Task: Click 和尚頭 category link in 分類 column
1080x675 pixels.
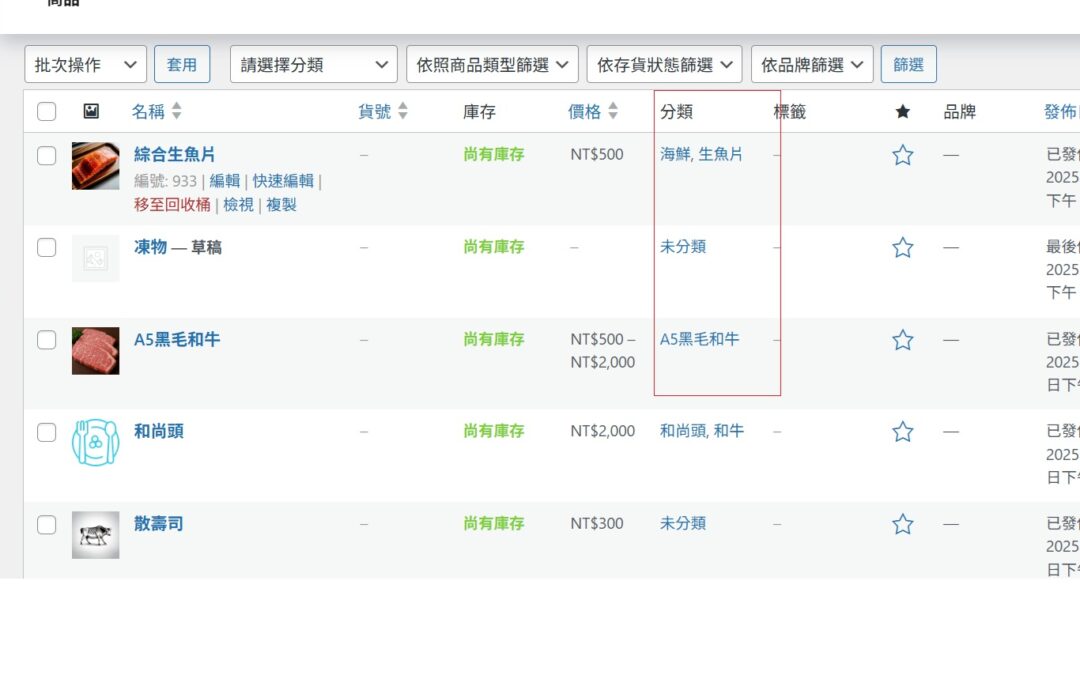Action: [x=682, y=431]
